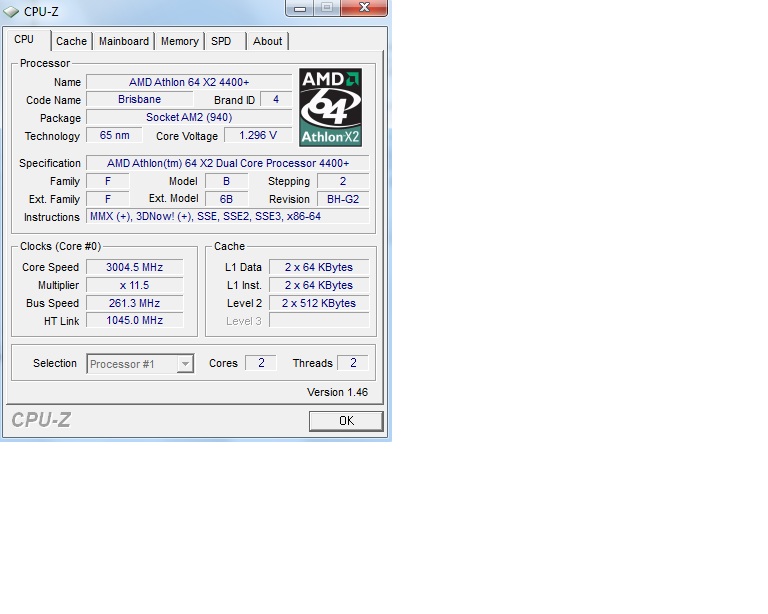
Task: Click the Specification field text
Action: [x=228, y=163]
